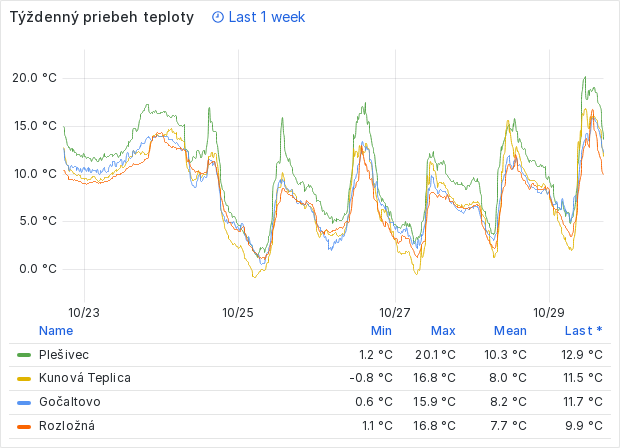
Task: Click the Plešivec peak near 10/29
Action: coord(585,78)
